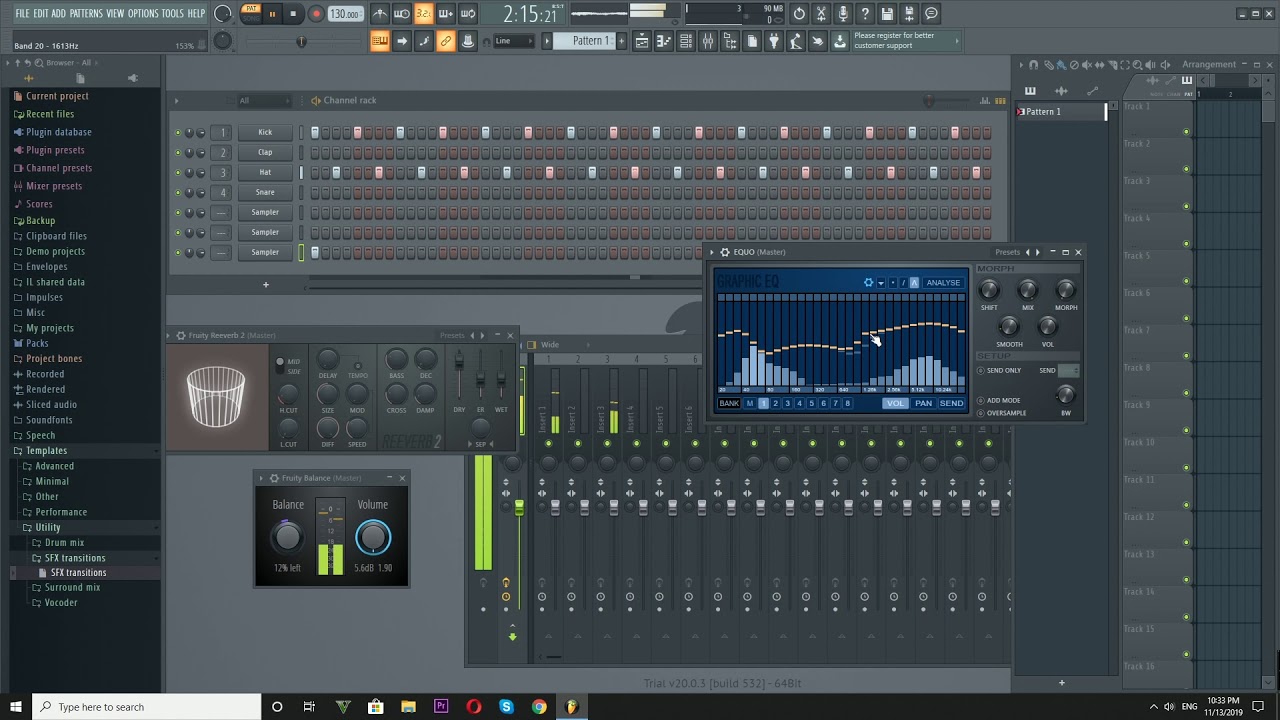This screenshot has height=720, width=1280.
Task: Click the Snare channel name button
Action: pyautogui.click(x=265, y=192)
